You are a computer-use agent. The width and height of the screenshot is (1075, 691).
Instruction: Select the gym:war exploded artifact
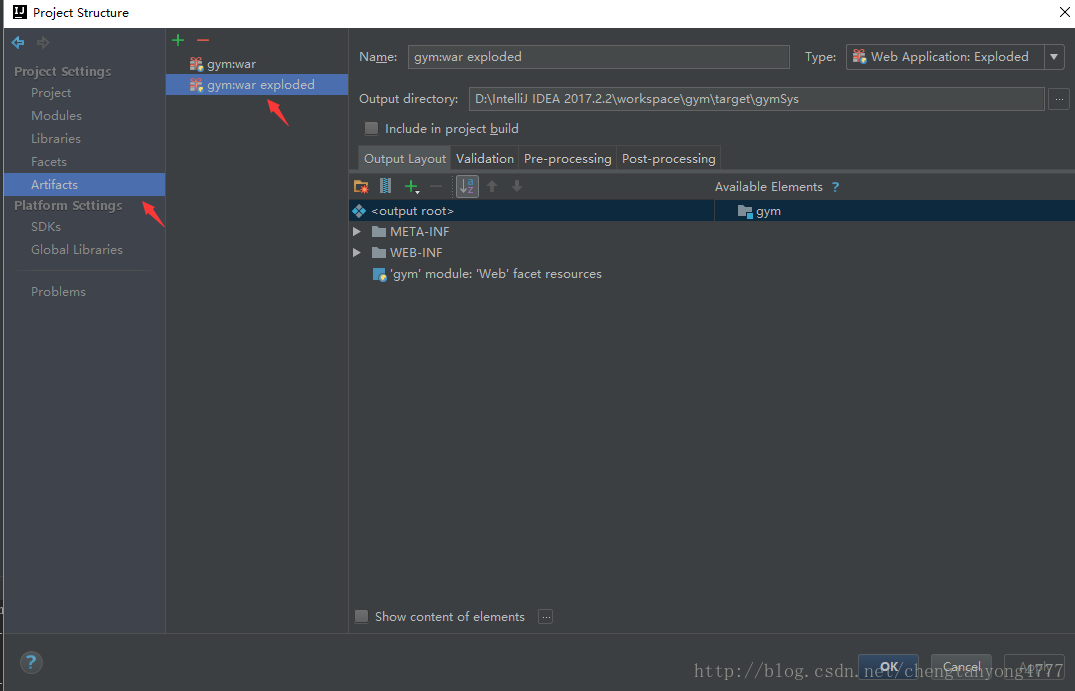point(256,84)
